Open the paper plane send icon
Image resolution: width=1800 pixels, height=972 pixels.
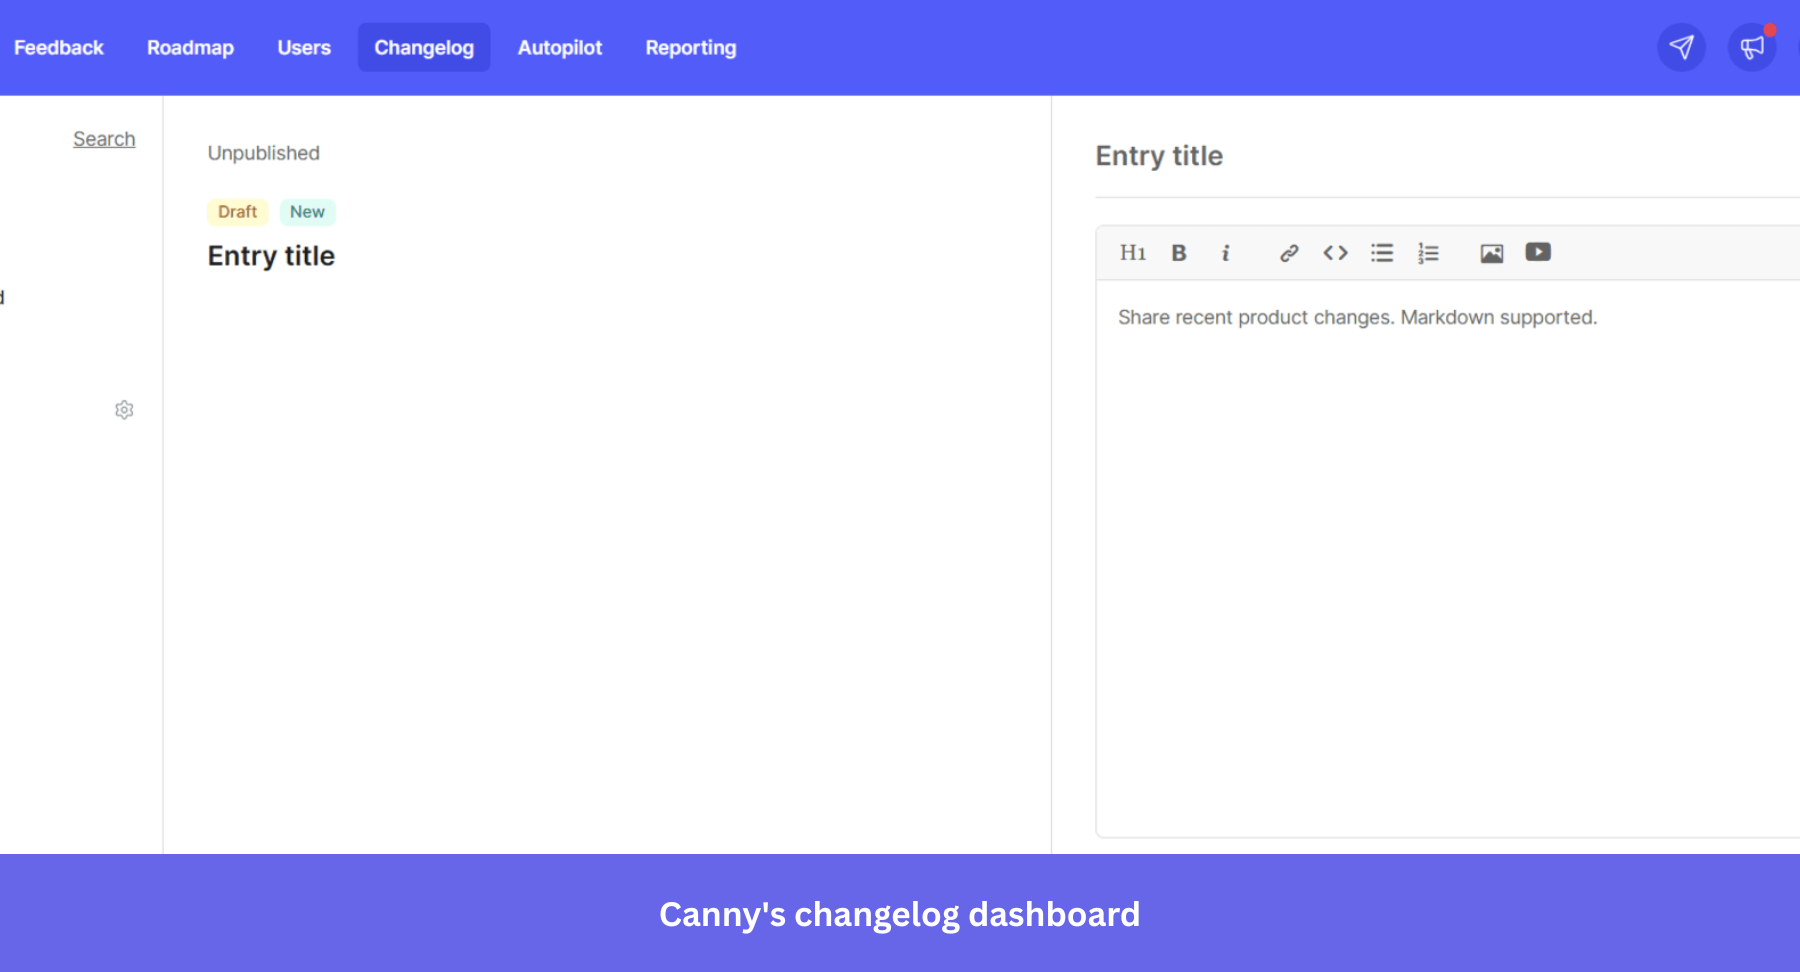click(x=1681, y=47)
